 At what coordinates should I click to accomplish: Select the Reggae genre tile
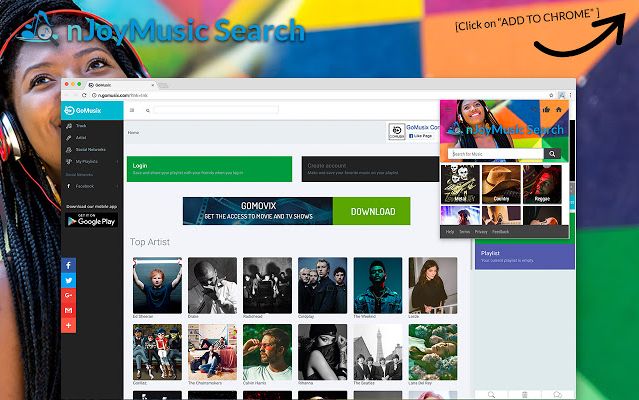pyautogui.click(x=542, y=184)
